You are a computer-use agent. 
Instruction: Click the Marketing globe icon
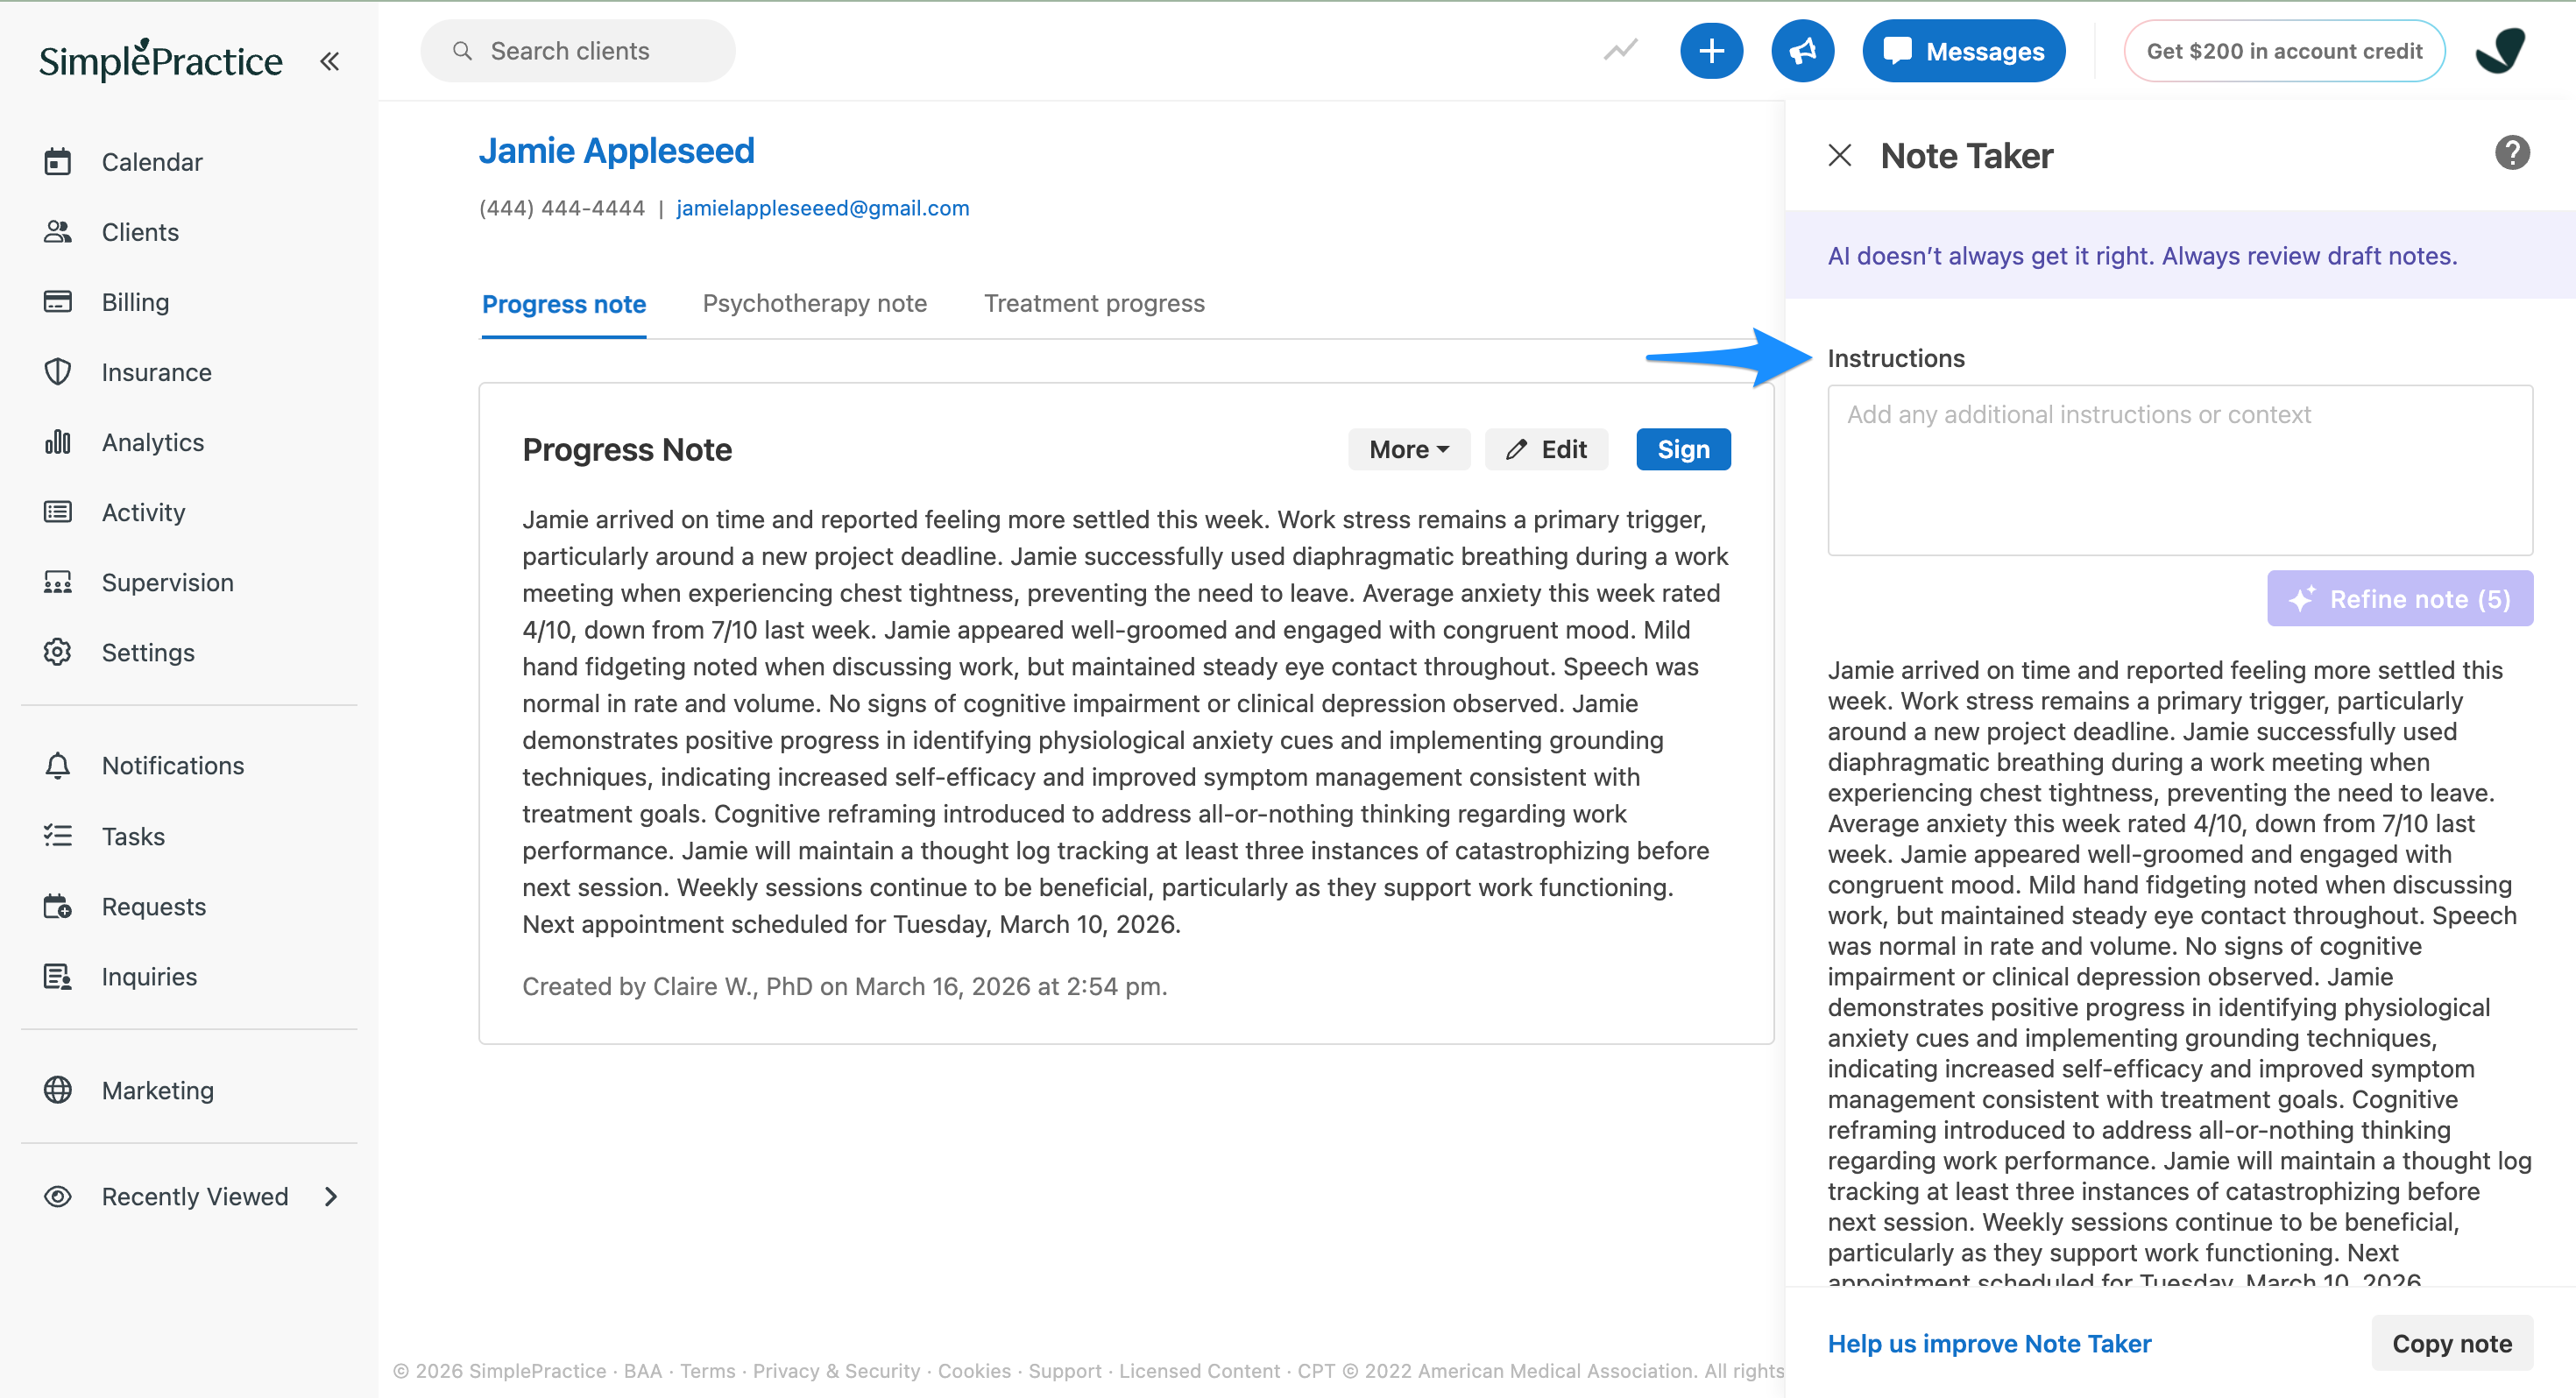pyautogui.click(x=58, y=1090)
